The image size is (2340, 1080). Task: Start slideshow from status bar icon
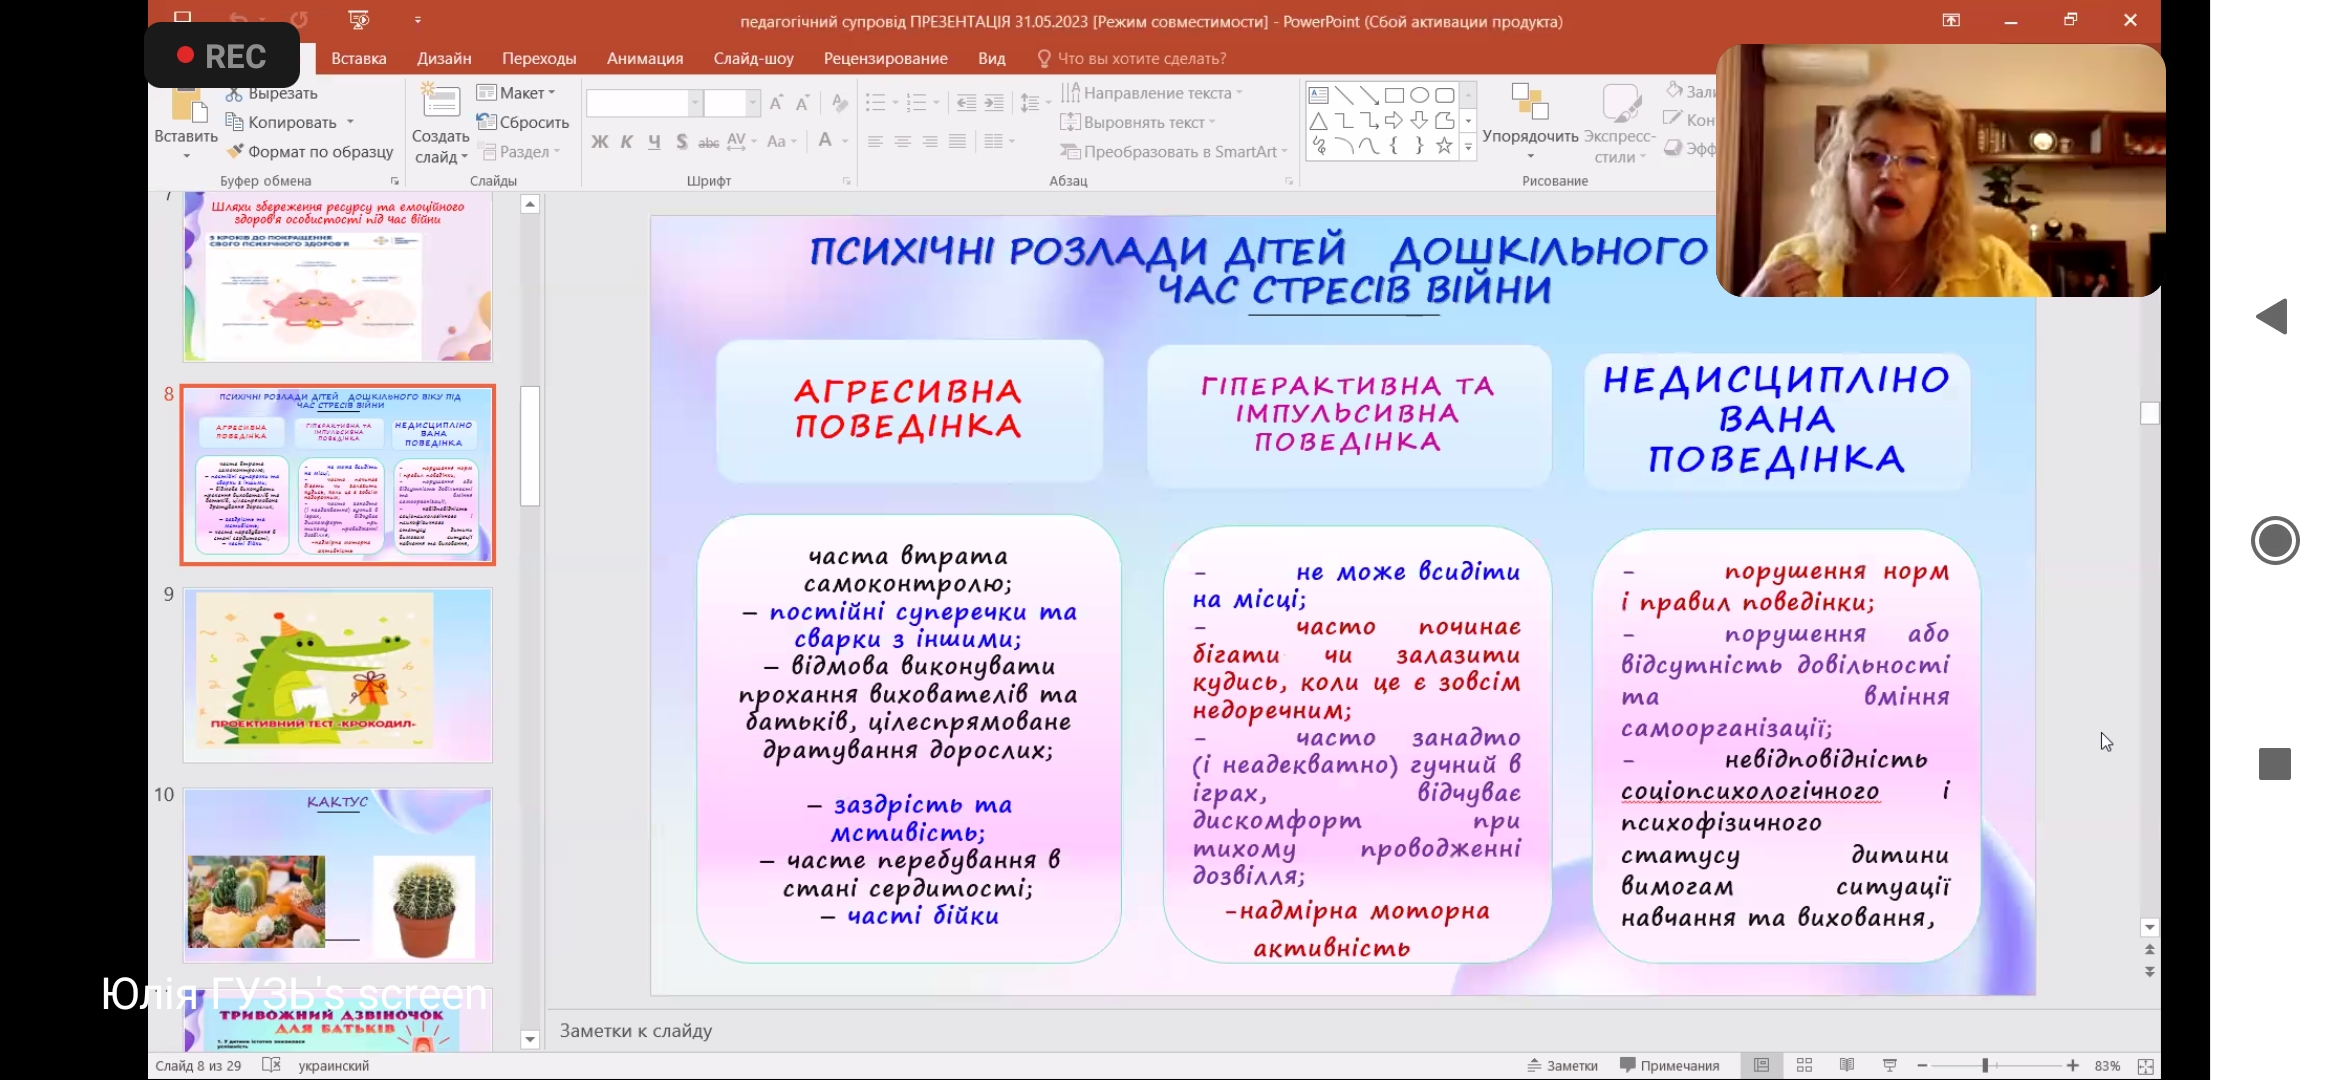pos(1889,1066)
